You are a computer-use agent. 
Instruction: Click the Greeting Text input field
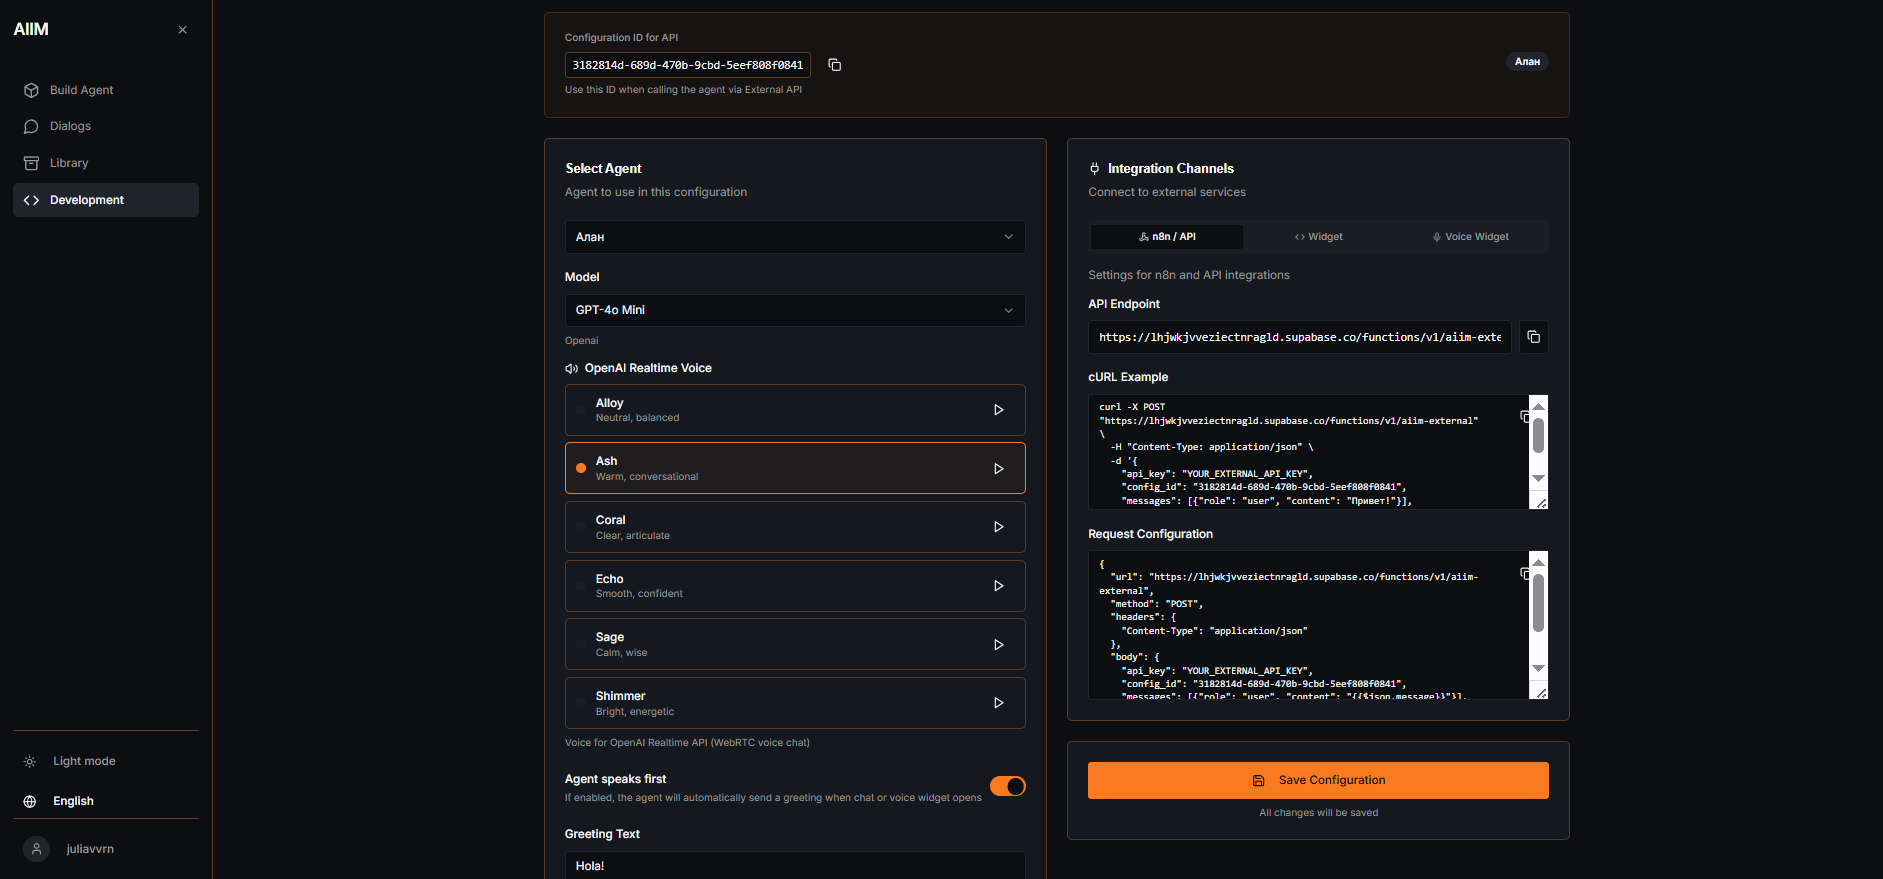(795, 865)
